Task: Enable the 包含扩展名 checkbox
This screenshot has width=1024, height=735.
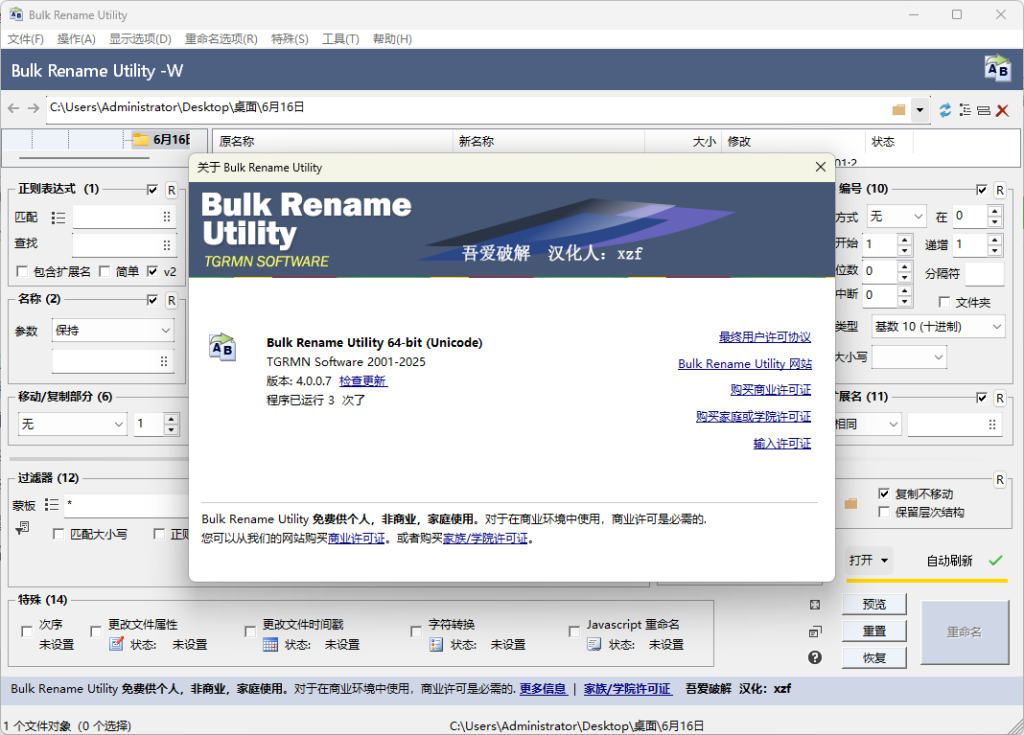Action: [x=23, y=271]
